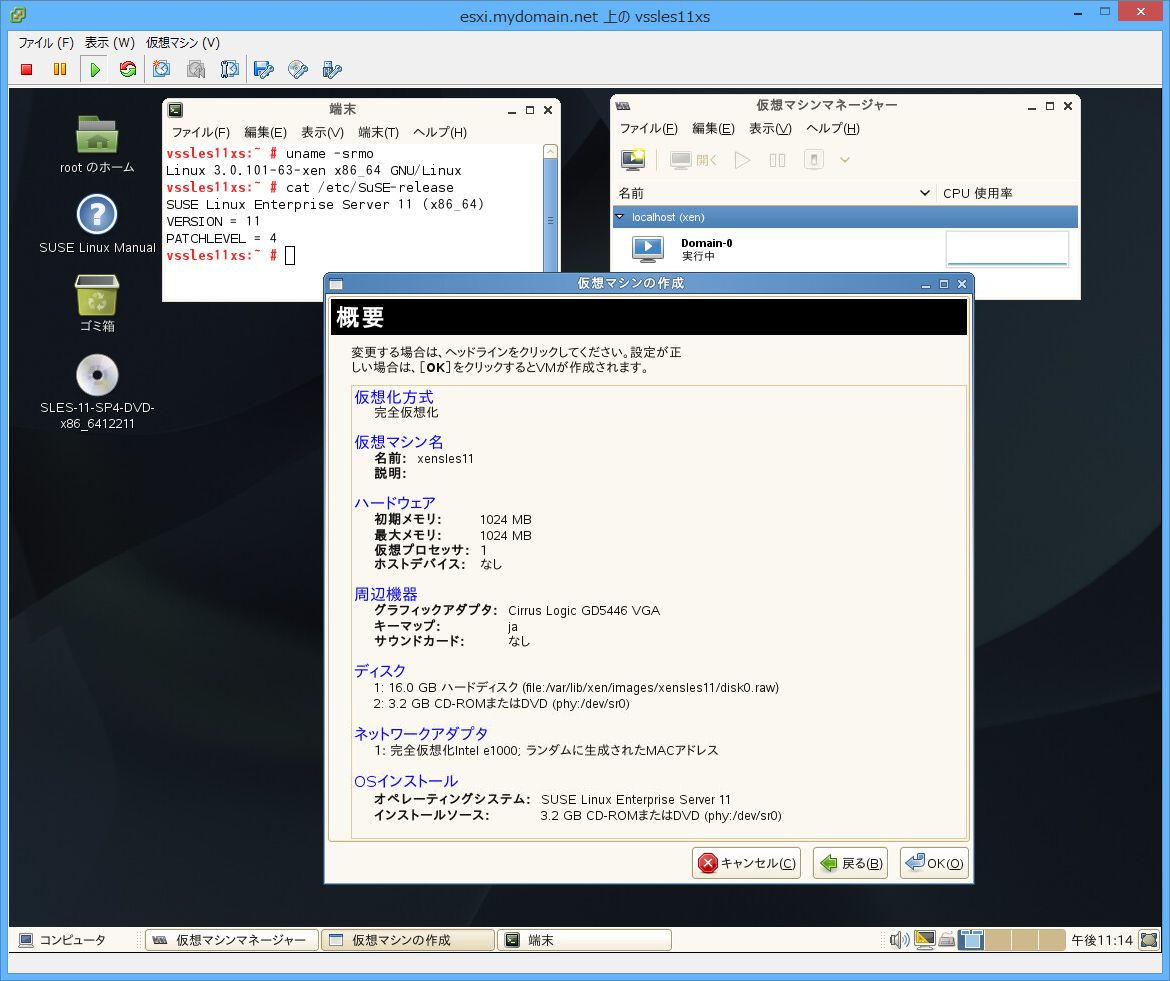Viewport: 1170px width, 981px height.
Task: Click the name column sort arrow
Action: 925,193
